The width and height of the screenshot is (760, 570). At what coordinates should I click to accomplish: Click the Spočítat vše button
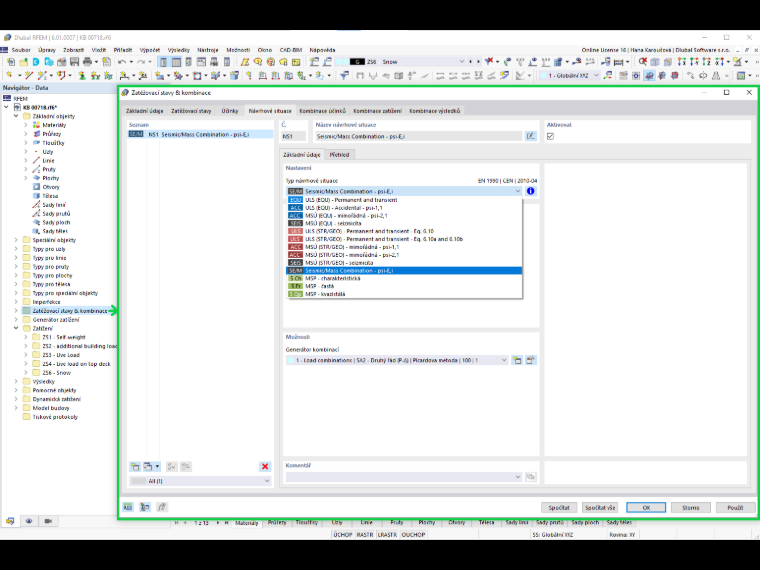click(600, 507)
